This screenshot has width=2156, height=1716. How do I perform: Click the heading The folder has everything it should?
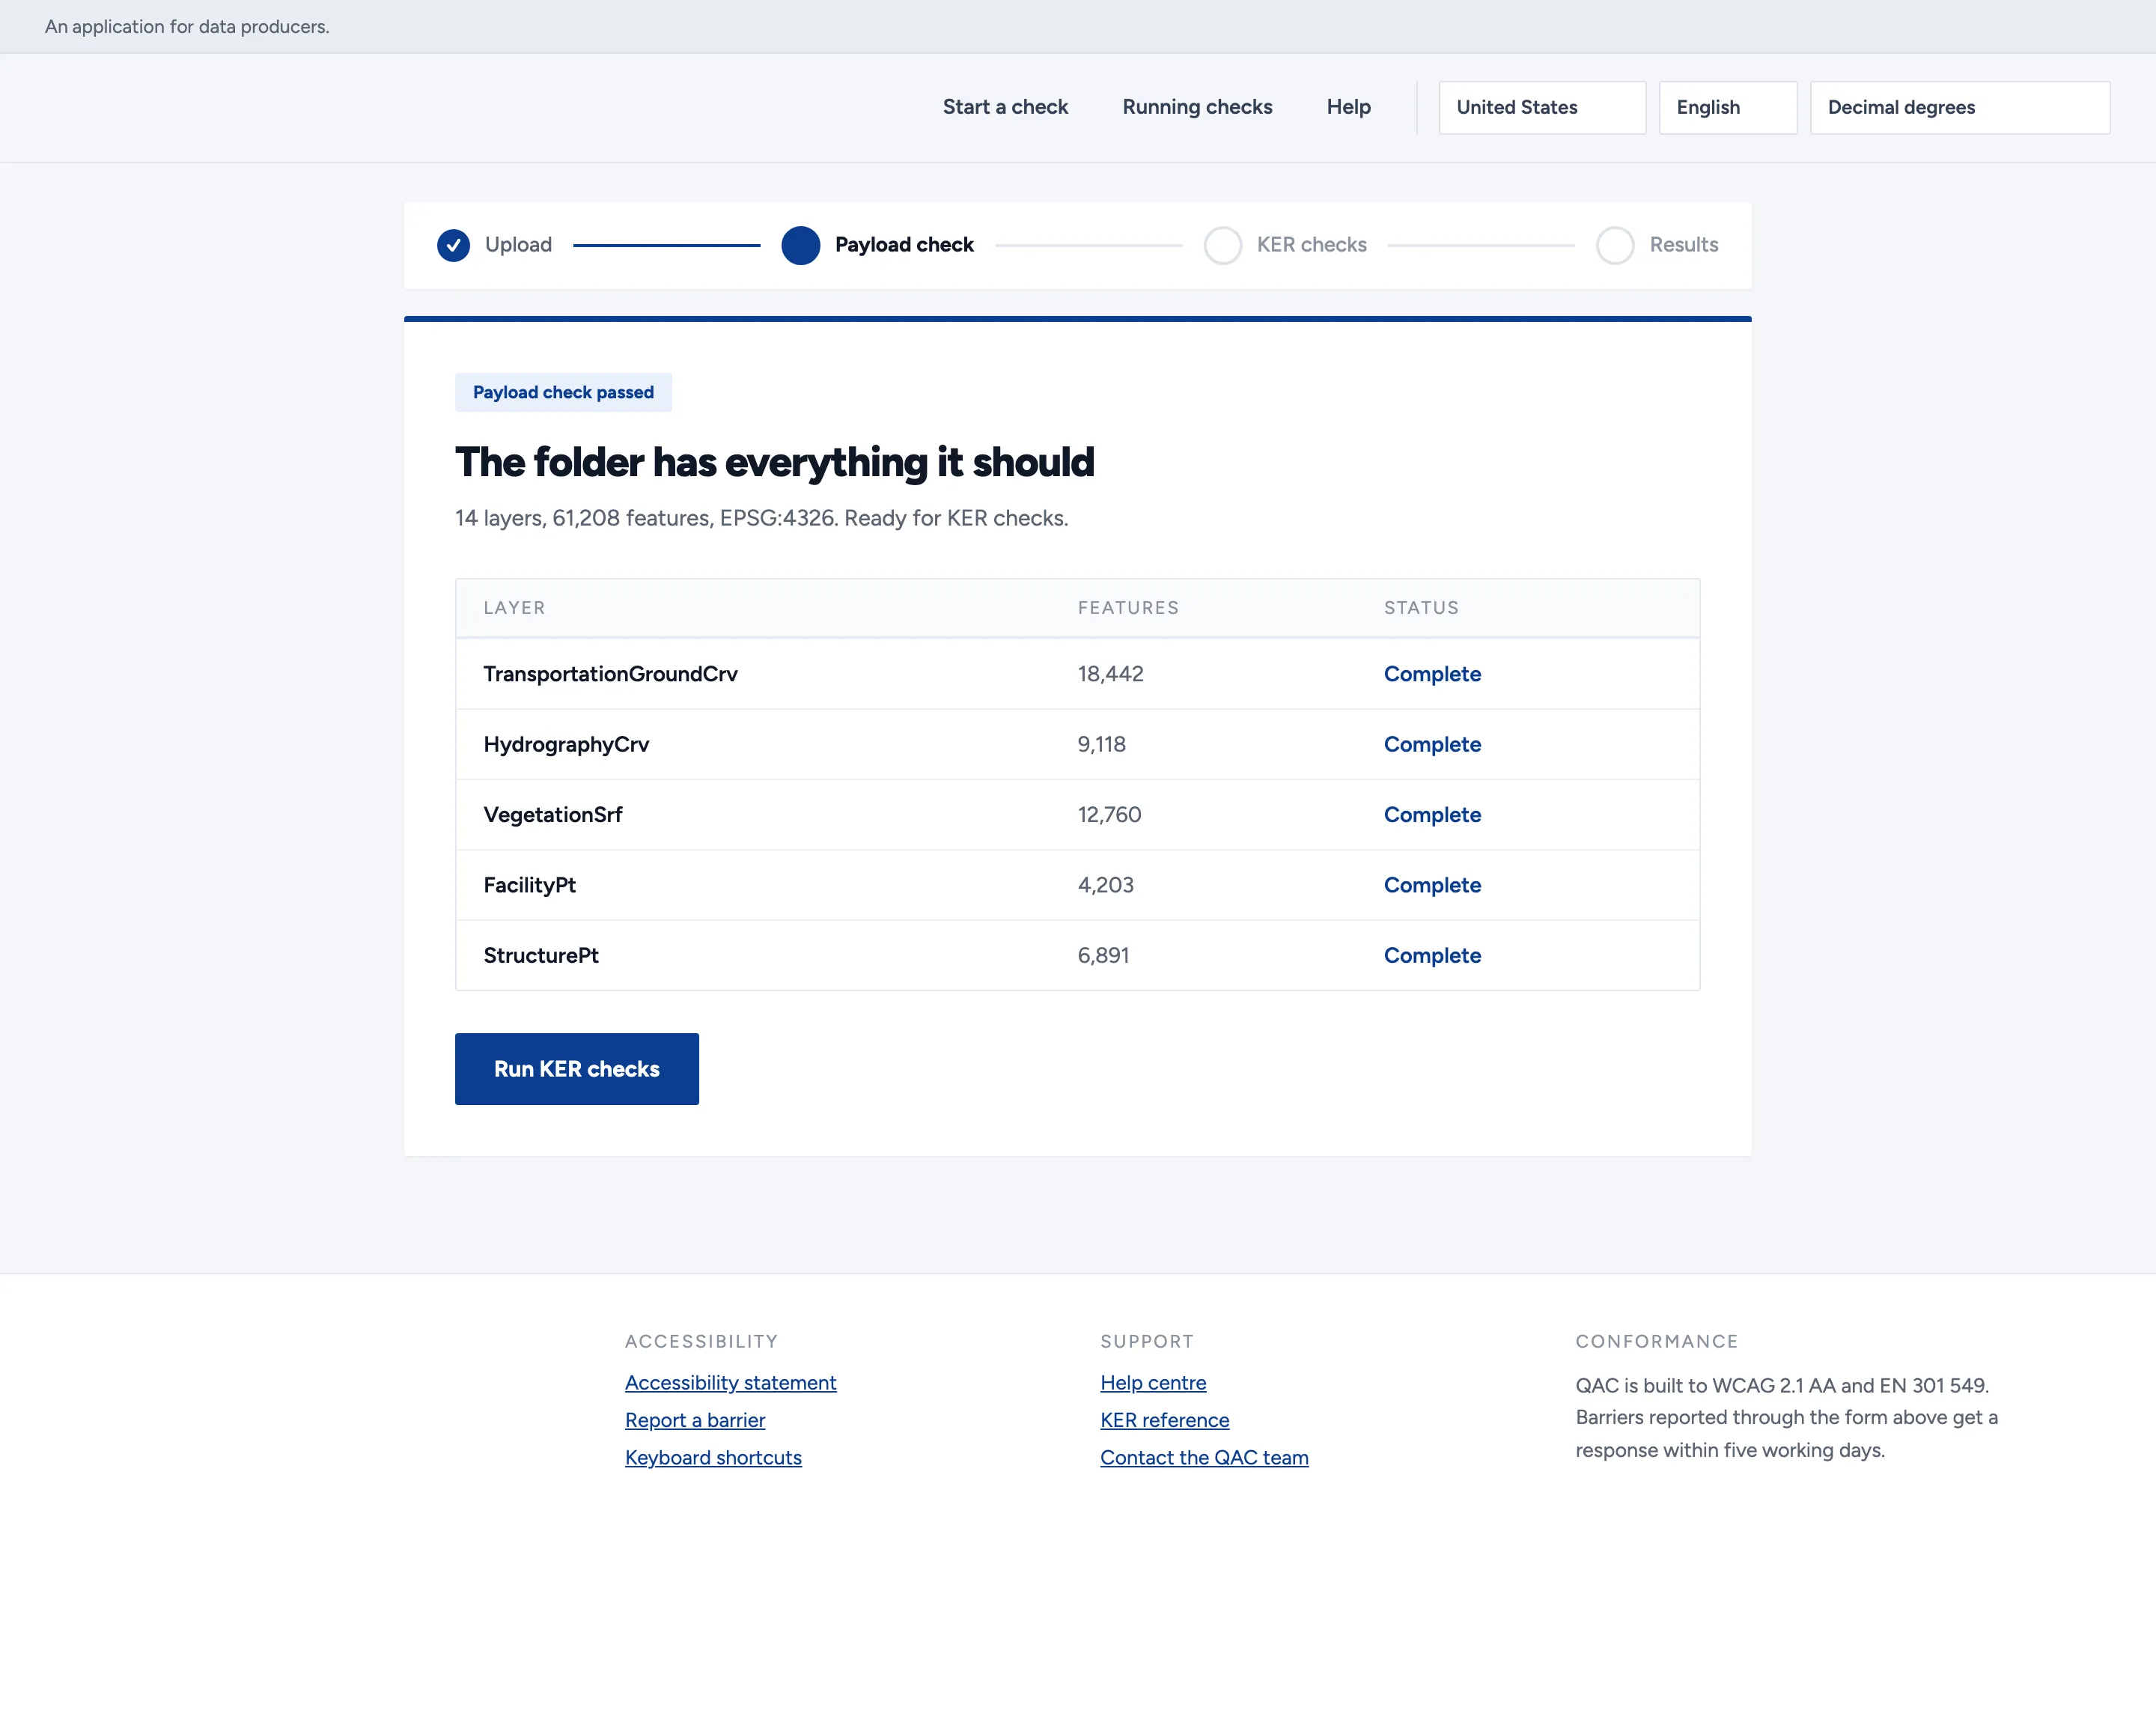(x=774, y=463)
